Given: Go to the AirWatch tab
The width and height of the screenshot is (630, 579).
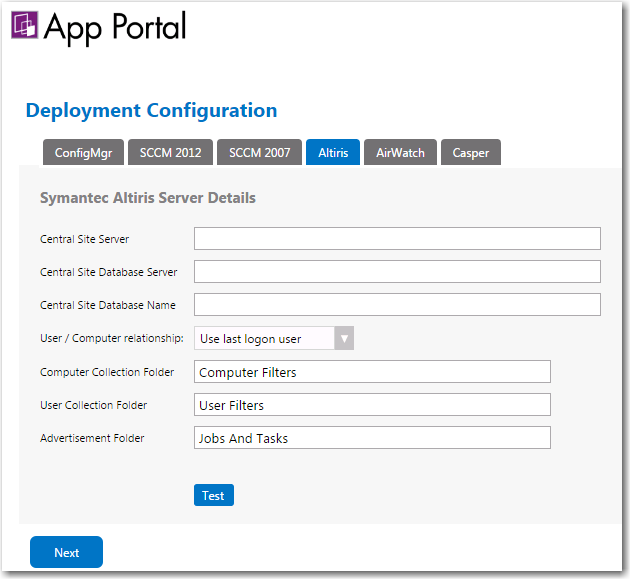Looking at the screenshot, I should tap(400, 152).
